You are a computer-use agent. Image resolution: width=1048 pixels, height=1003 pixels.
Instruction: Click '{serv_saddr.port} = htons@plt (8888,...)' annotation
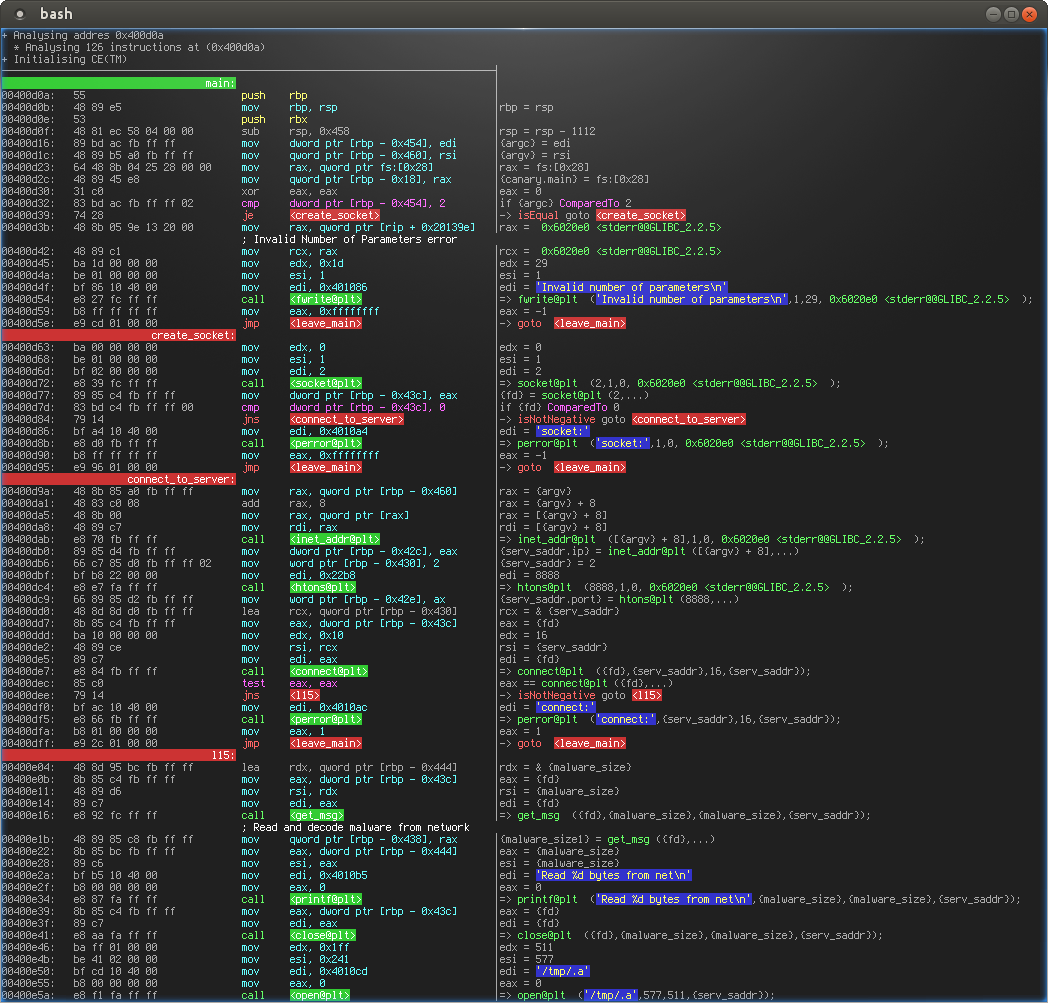pyautogui.click(x=620, y=599)
